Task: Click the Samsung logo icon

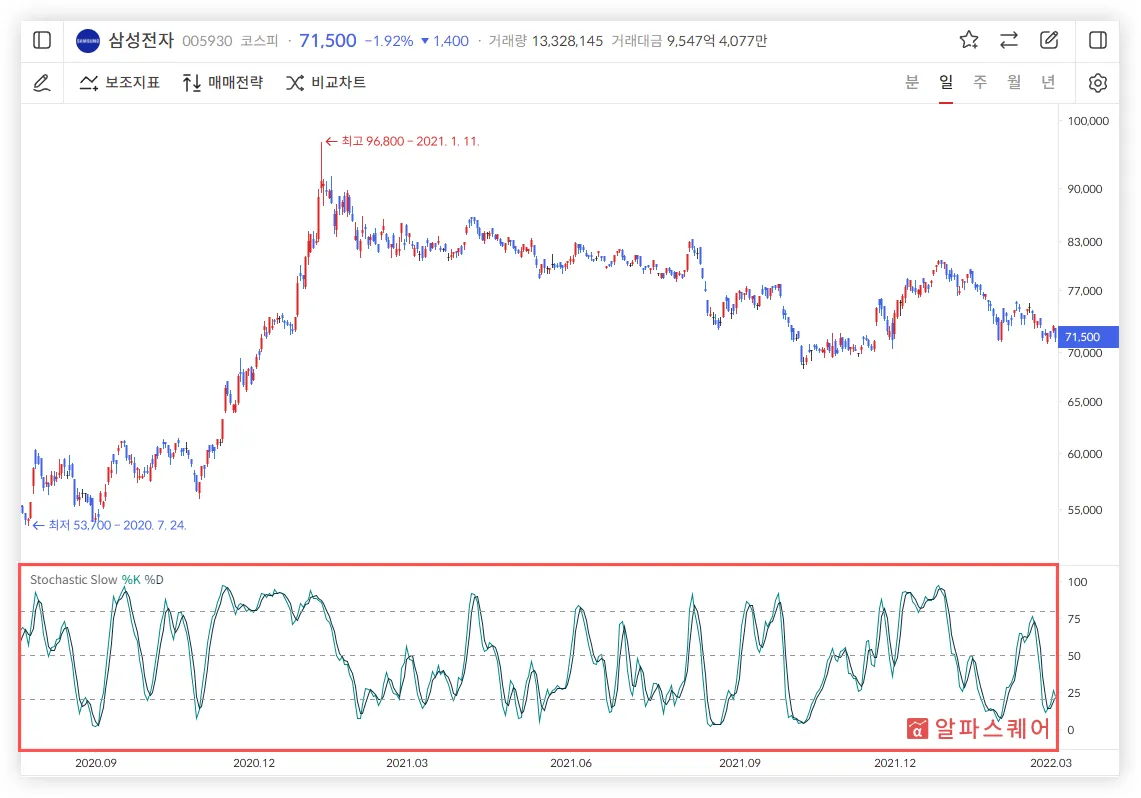Action: tap(88, 41)
